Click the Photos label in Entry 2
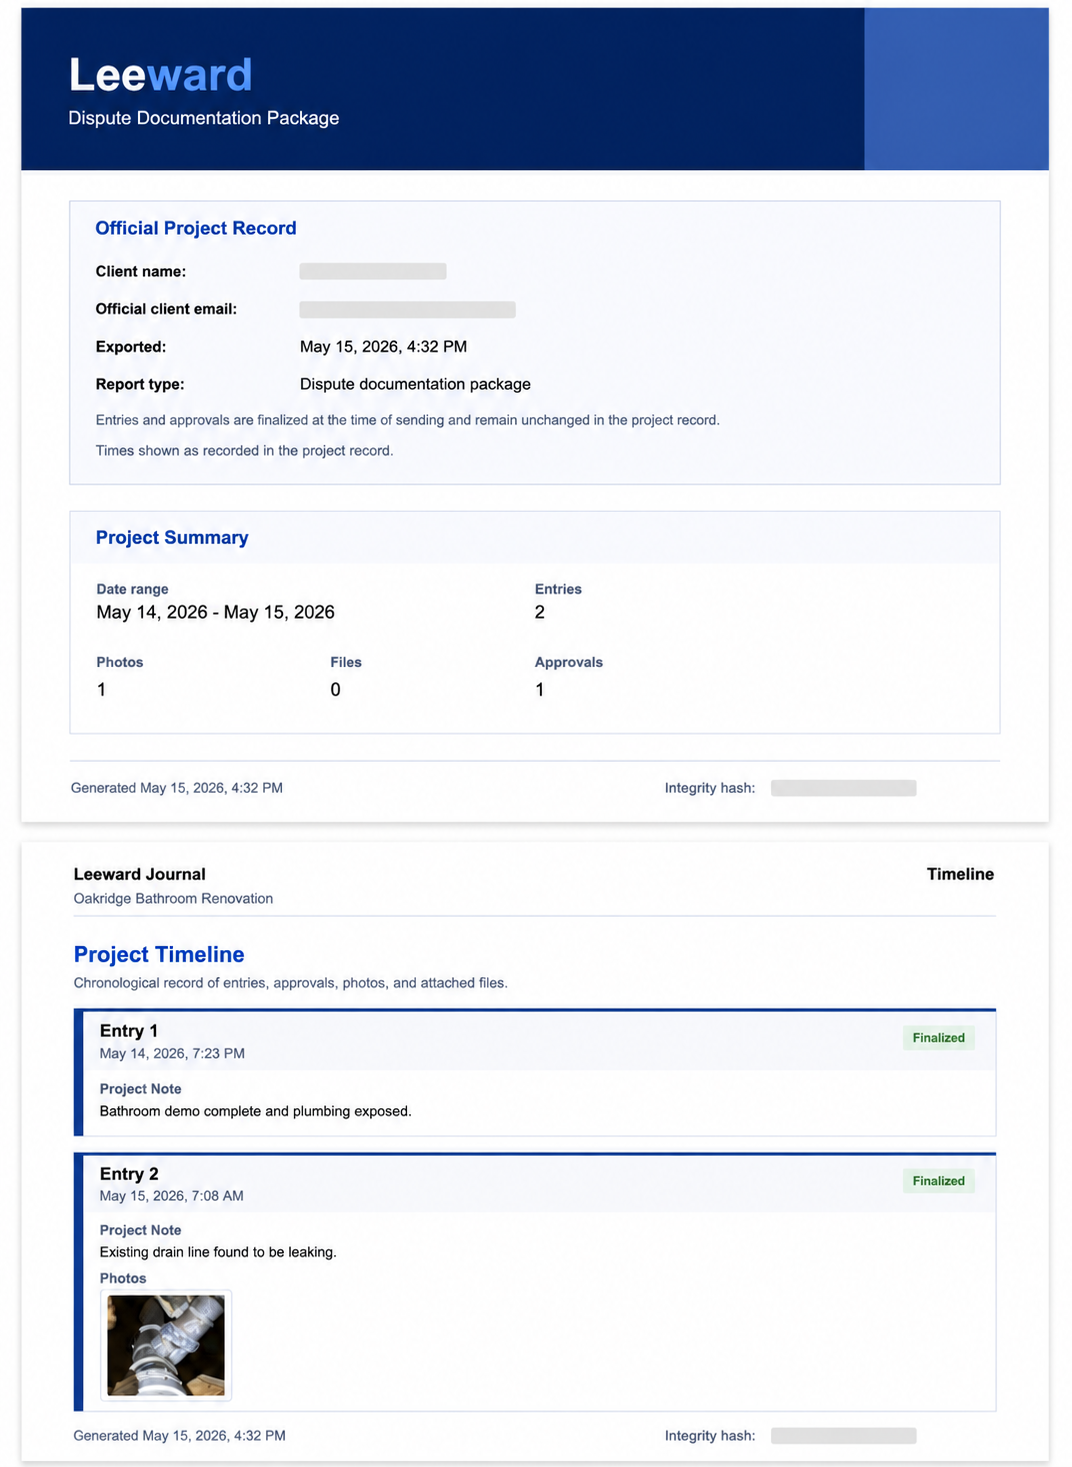This screenshot has width=1072, height=1467. pyautogui.click(x=123, y=1278)
